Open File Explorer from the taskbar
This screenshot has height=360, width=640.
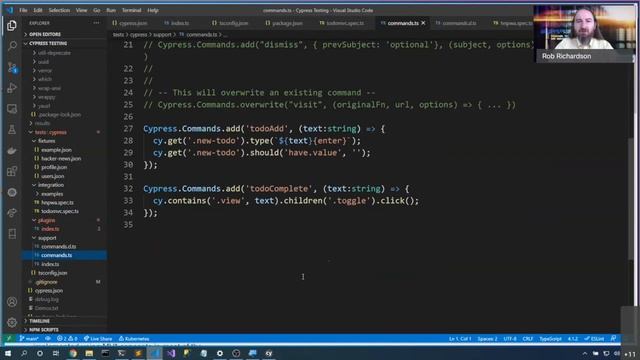[89, 353]
